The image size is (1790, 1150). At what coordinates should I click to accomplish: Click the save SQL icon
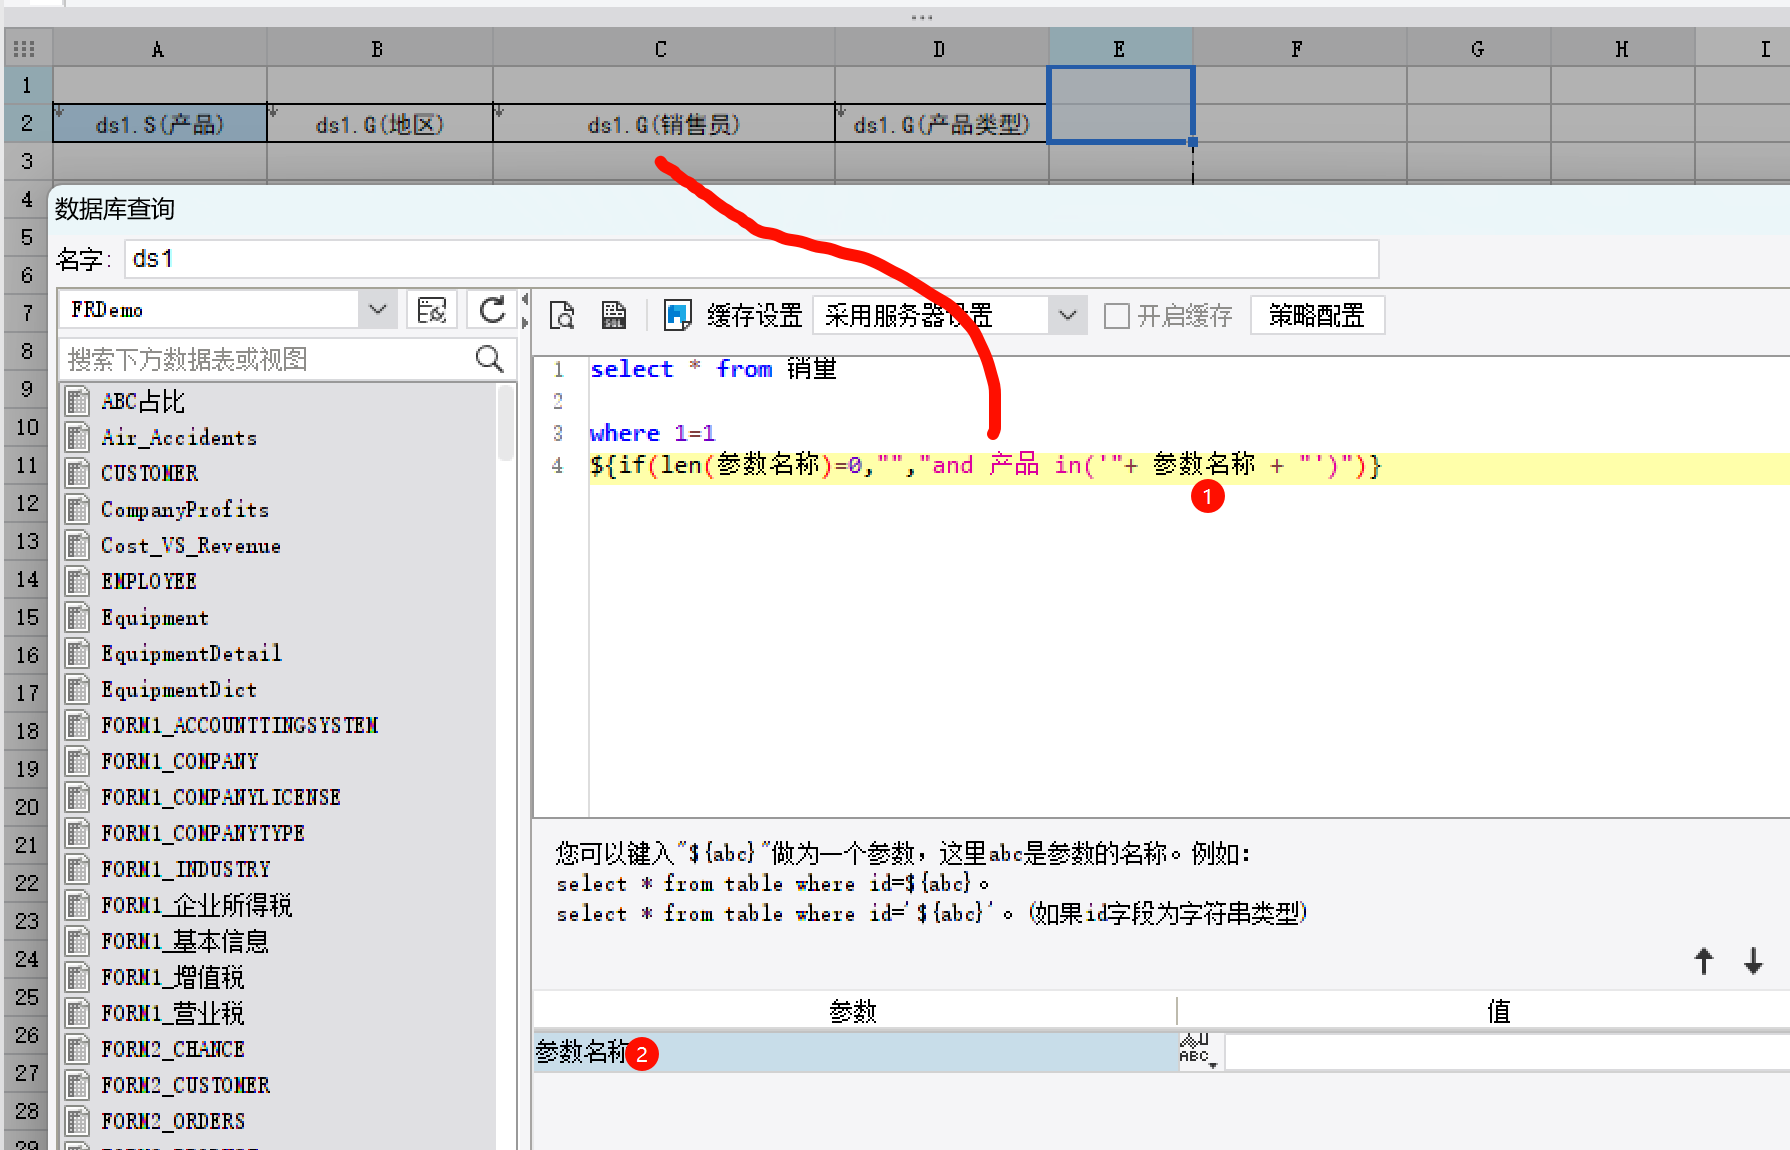[x=614, y=315]
